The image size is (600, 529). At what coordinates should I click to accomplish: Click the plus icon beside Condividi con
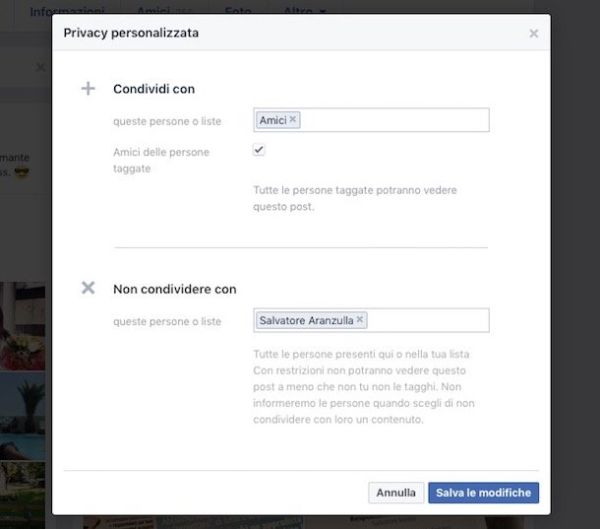pyautogui.click(x=88, y=89)
